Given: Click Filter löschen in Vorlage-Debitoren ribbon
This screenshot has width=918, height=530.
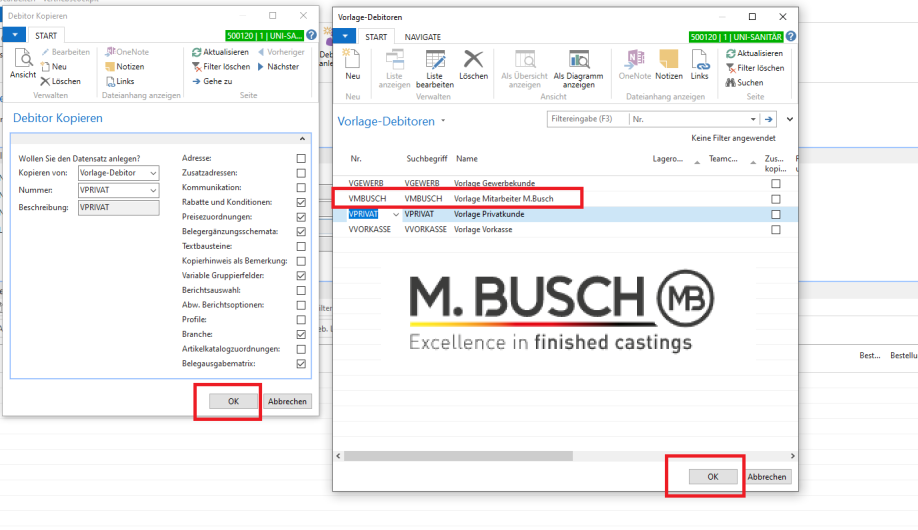Looking at the screenshot, I should tap(755, 68).
